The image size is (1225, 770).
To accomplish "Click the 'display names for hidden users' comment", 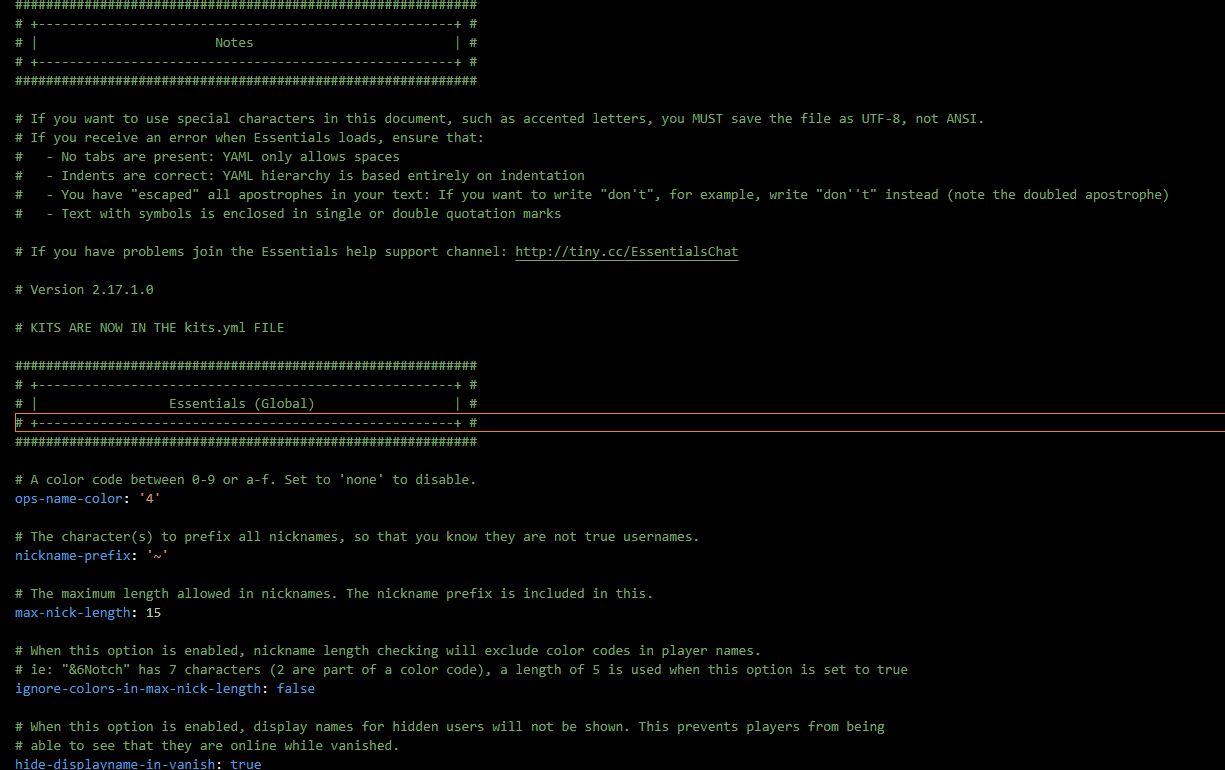I will click(x=450, y=727).
